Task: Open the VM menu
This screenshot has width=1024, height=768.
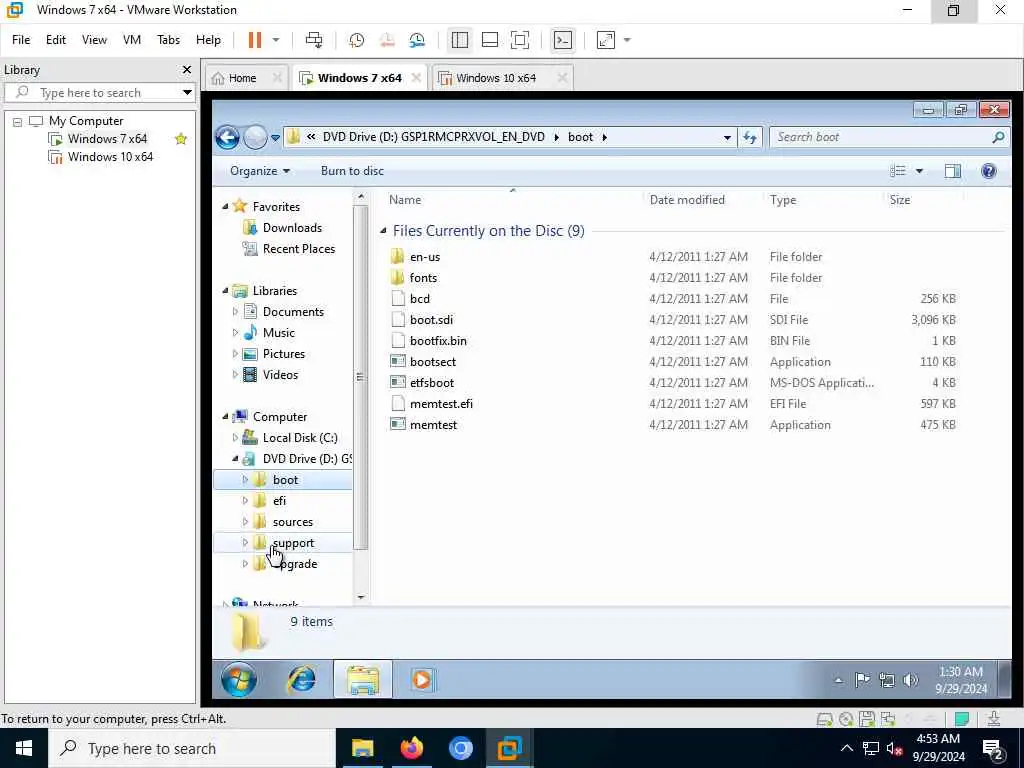Action: click(132, 40)
